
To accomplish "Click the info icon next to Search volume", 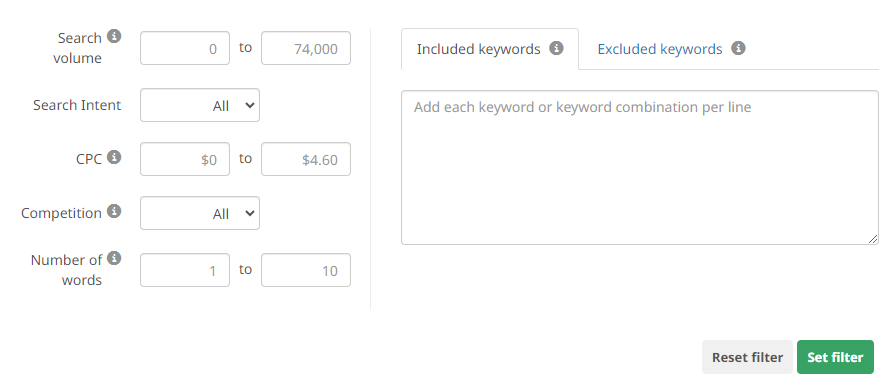I will point(114,36).
